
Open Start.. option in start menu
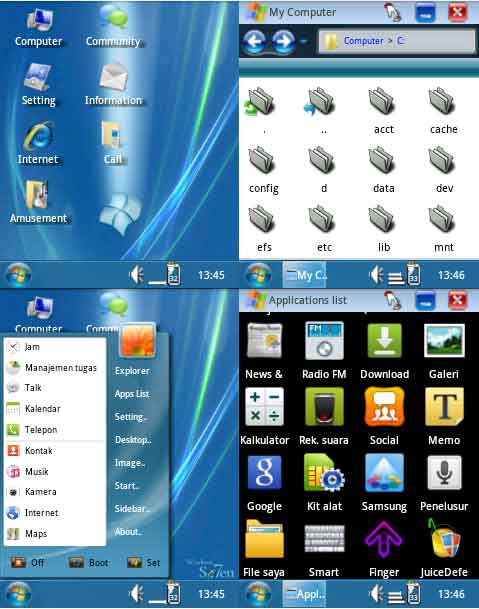point(127,486)
